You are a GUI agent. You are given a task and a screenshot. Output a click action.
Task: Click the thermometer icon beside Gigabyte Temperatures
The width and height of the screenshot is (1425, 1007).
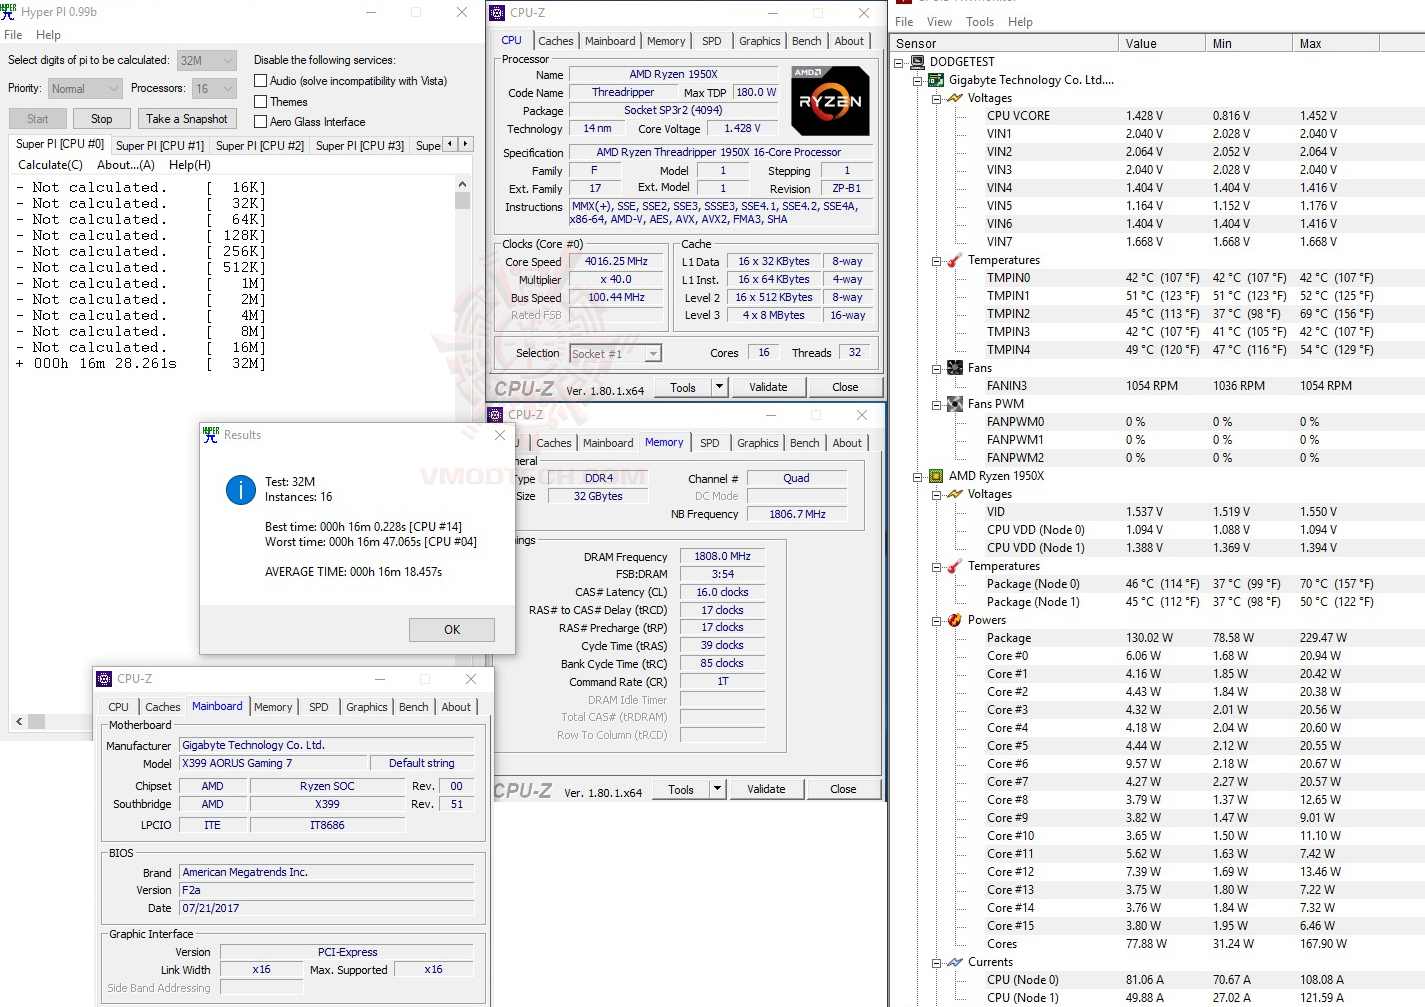[x=955, y=260]
